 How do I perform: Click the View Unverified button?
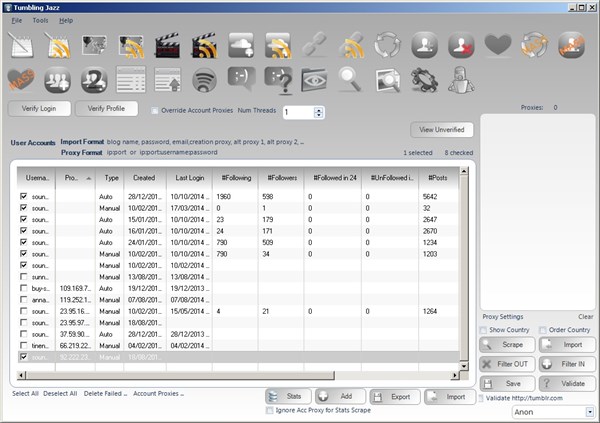442,130
